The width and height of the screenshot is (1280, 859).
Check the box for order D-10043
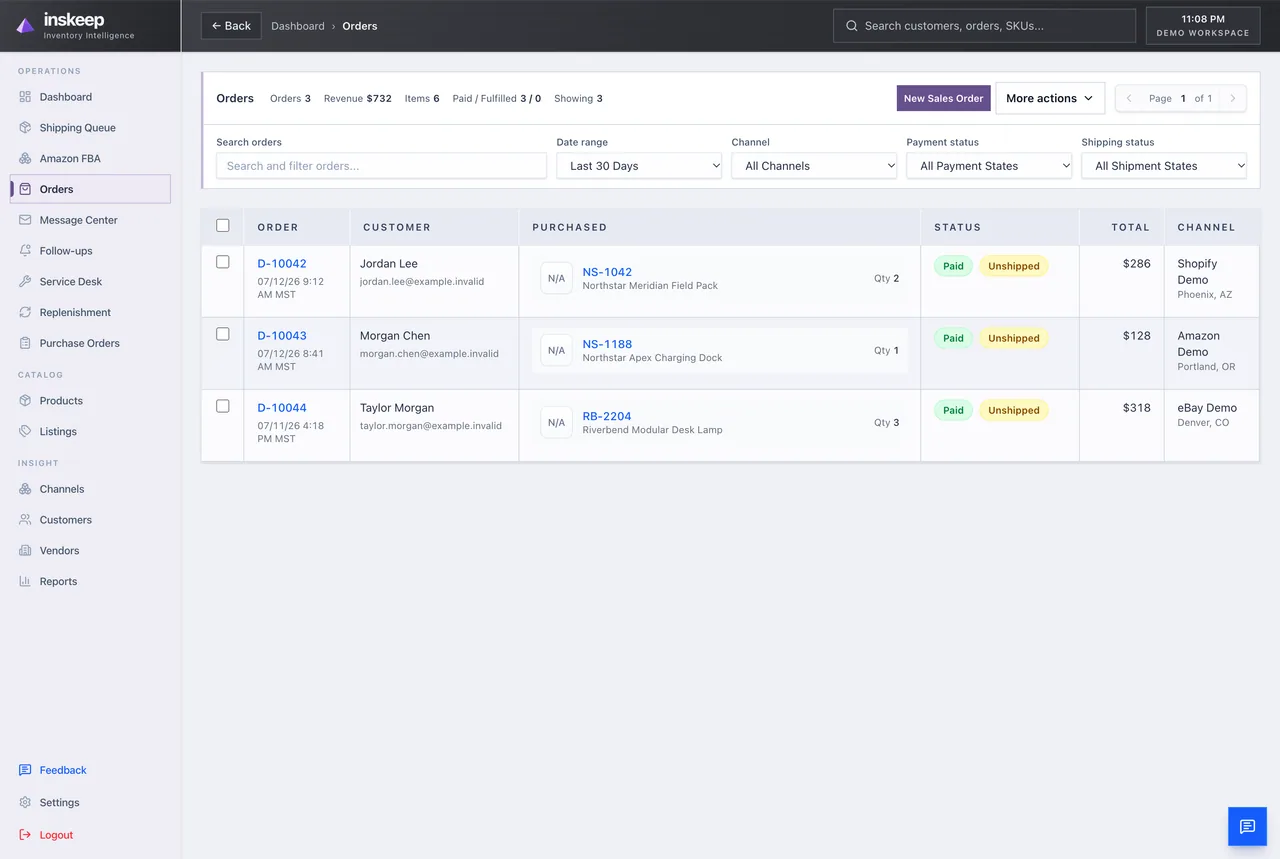tap(223, 334)
